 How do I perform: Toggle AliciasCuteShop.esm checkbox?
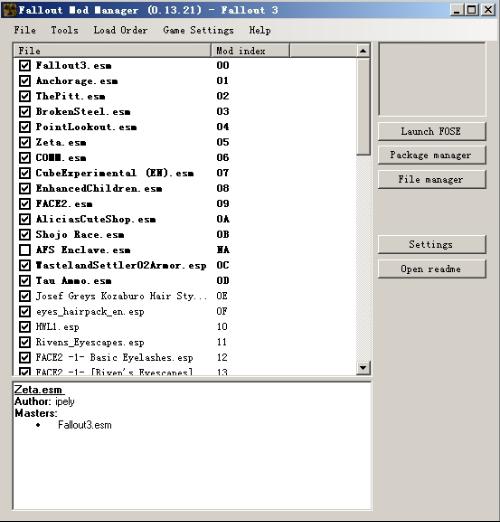25,219
